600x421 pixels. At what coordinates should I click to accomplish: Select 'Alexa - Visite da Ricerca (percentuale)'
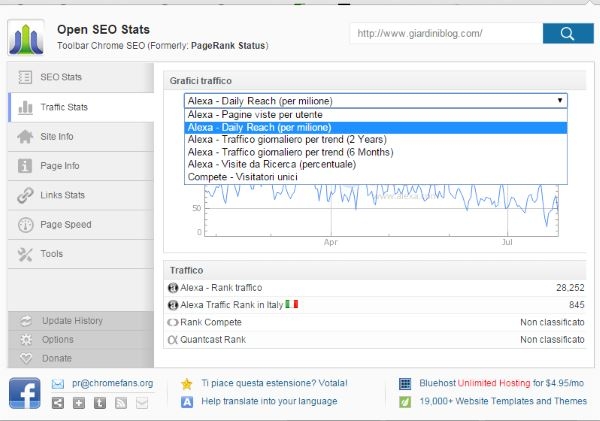[x=375, y=165]
